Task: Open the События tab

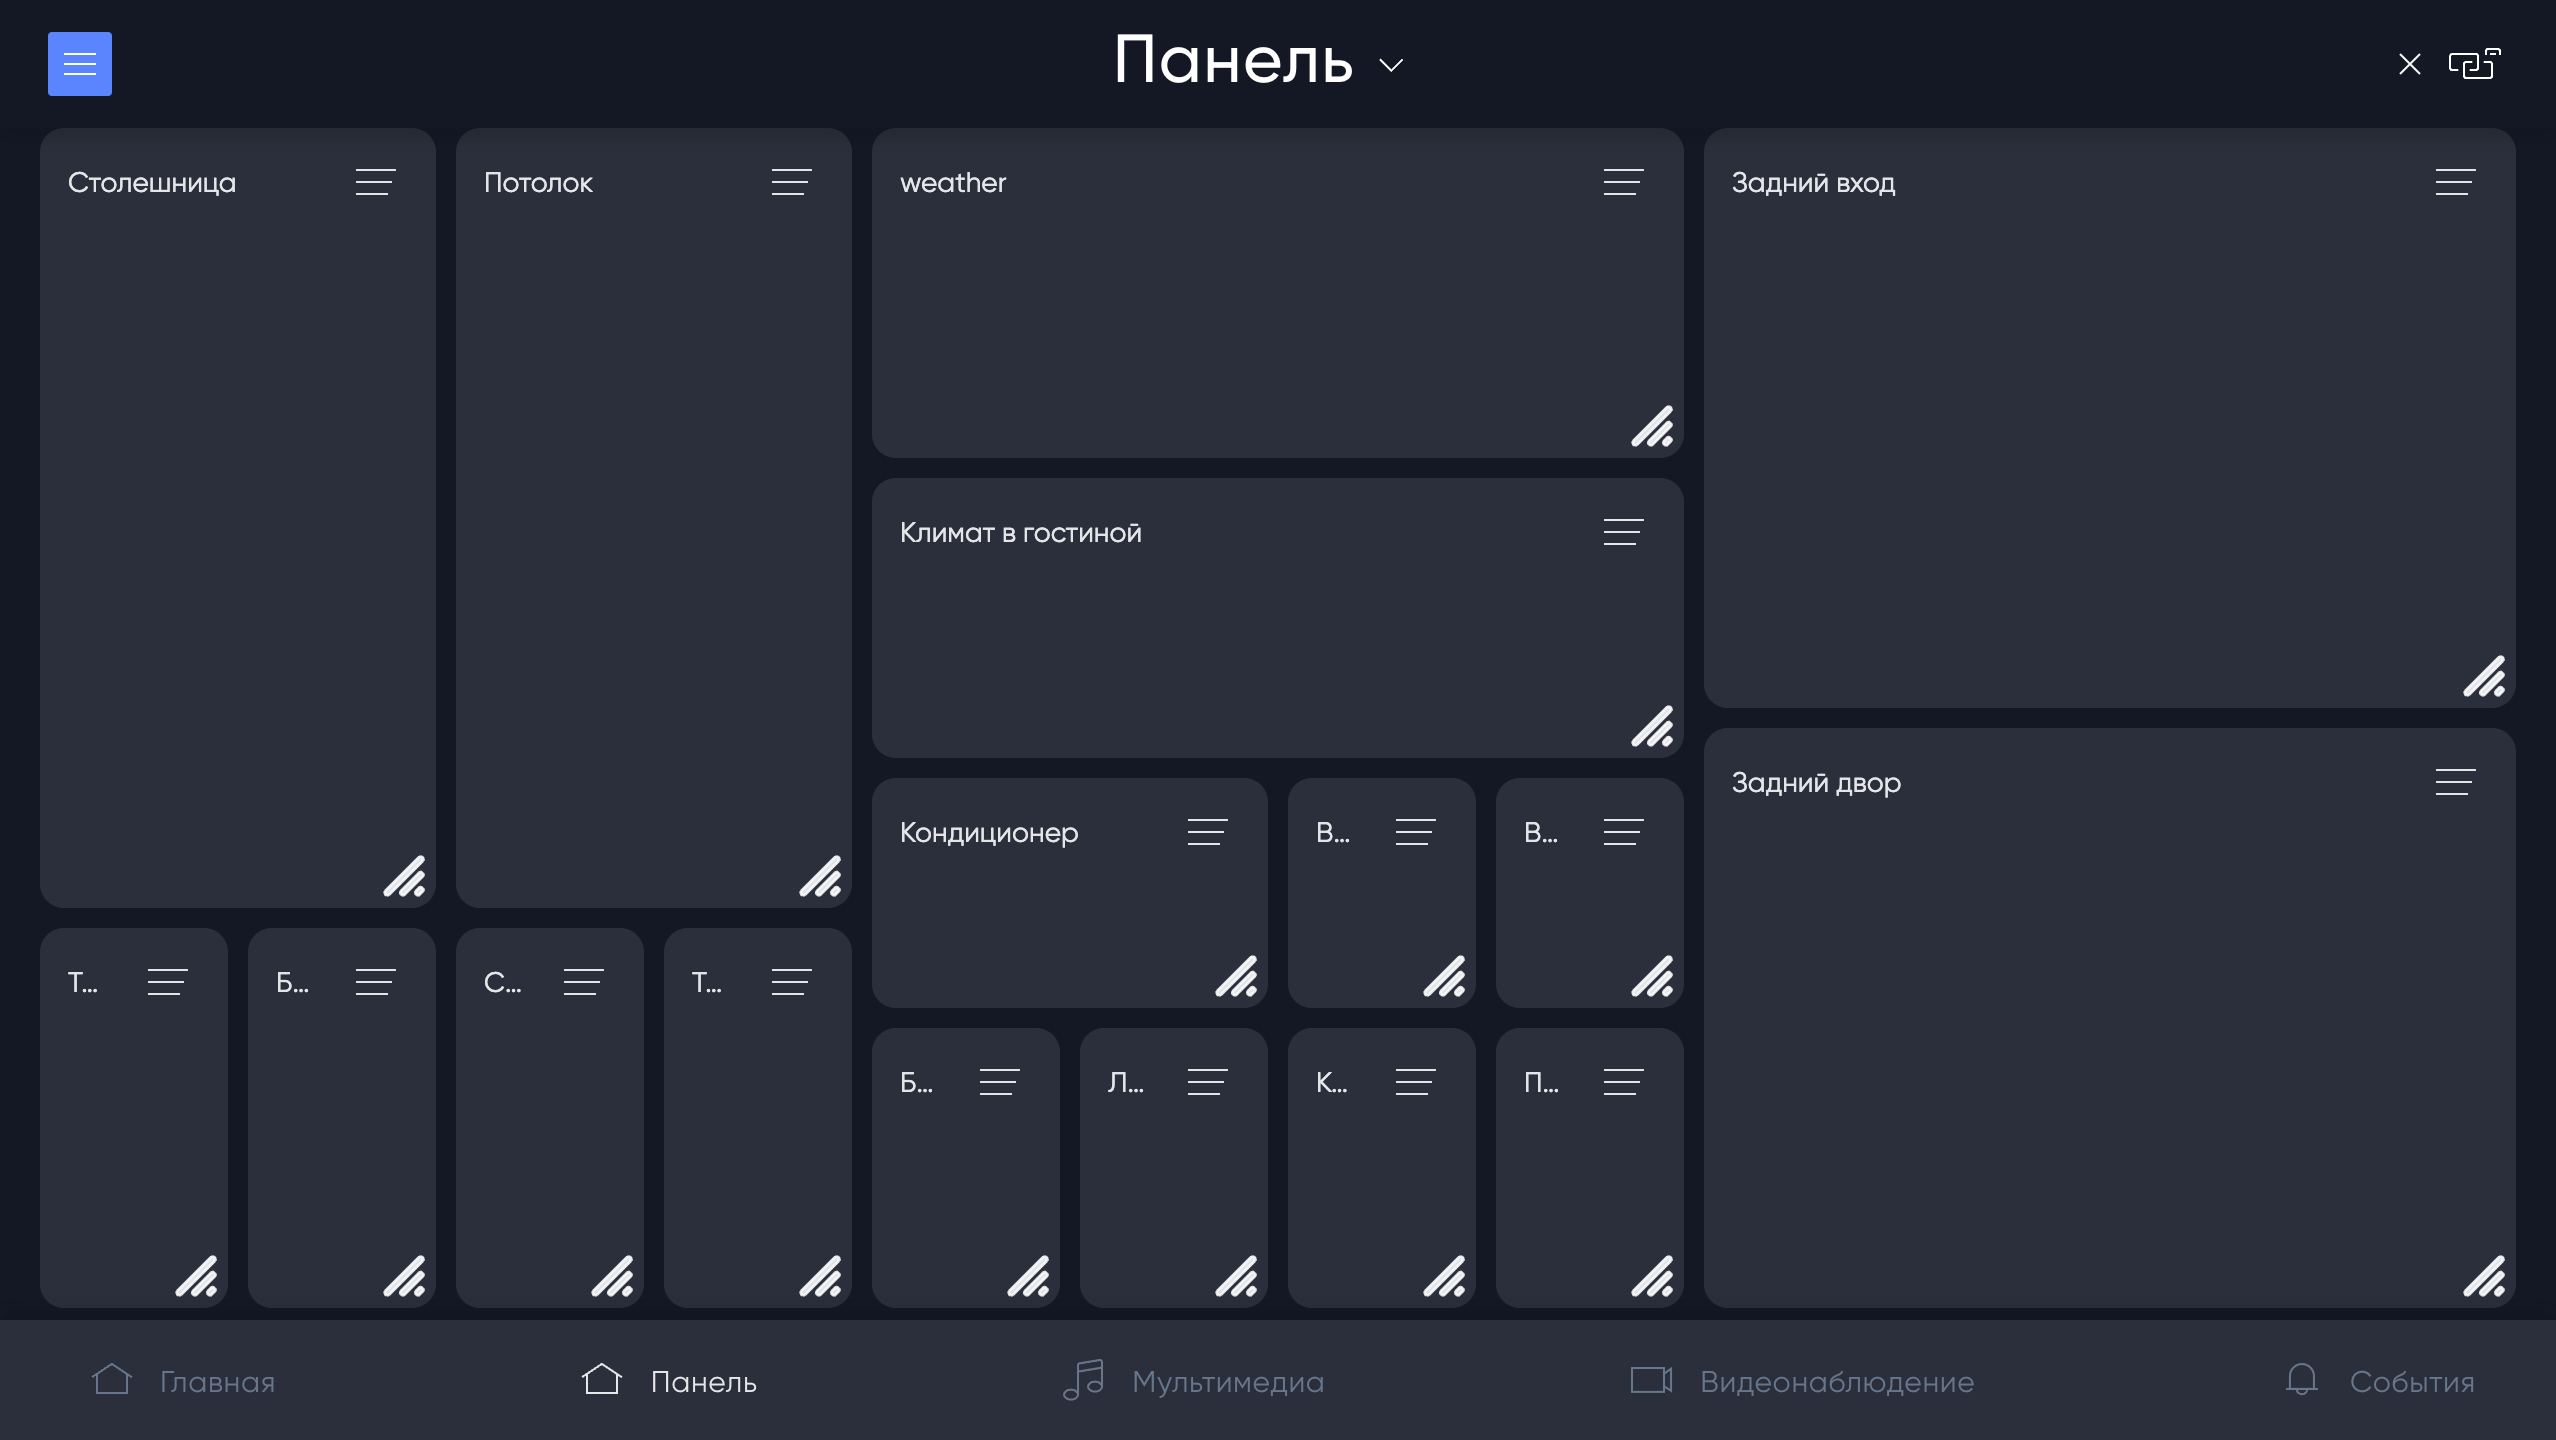Action: pos(2380,1381)
